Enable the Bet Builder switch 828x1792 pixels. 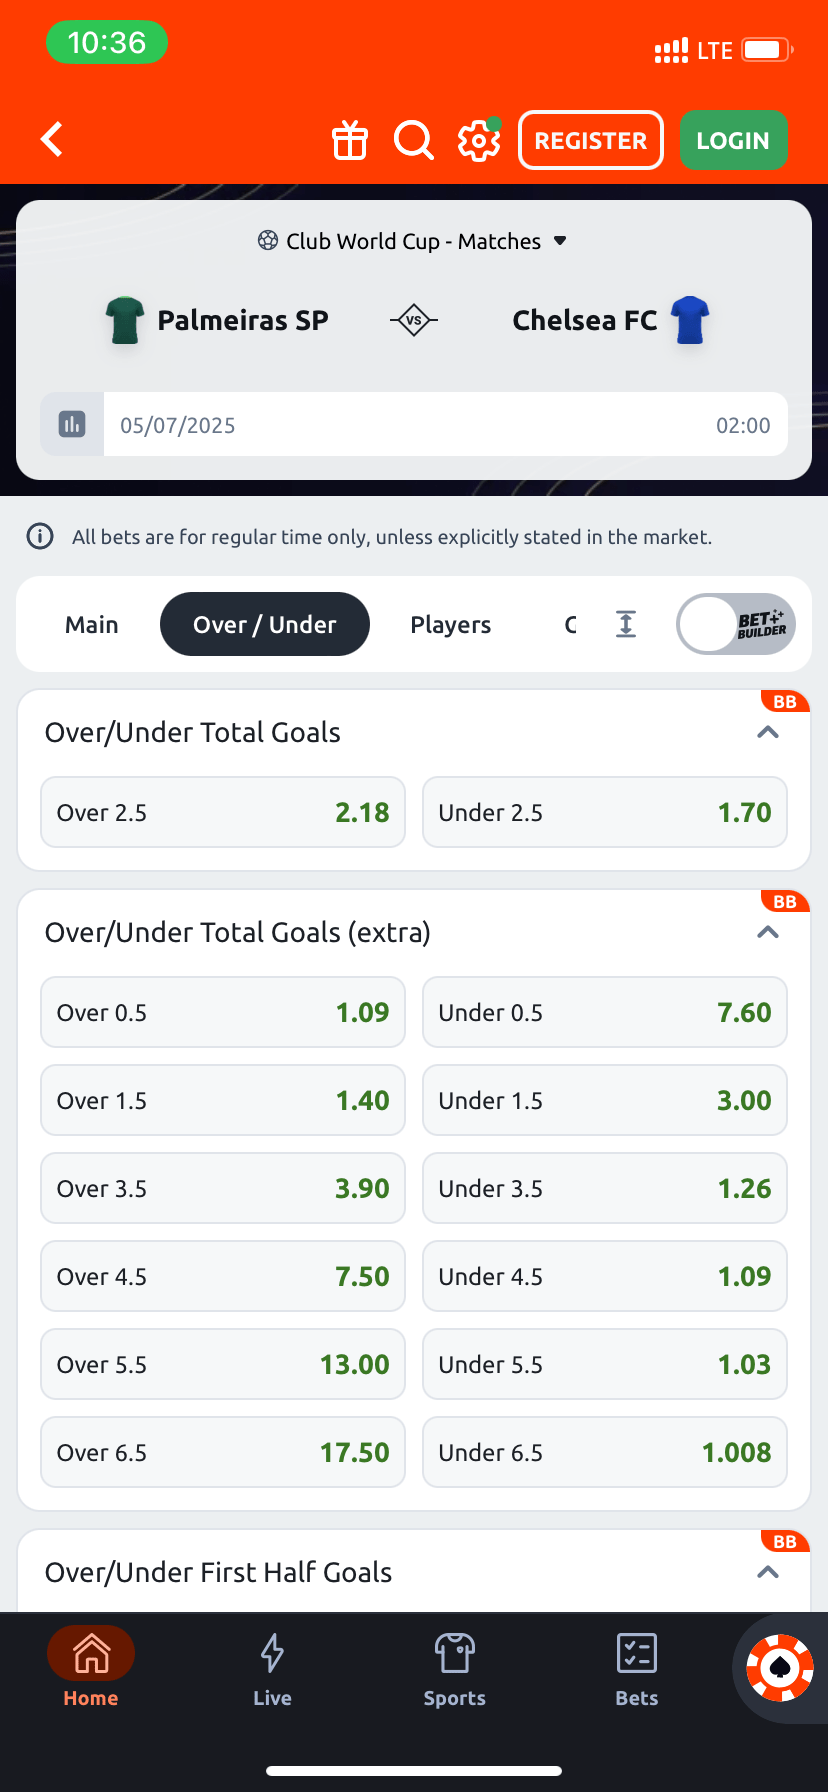pyautogui.click(x=735, y=624)
